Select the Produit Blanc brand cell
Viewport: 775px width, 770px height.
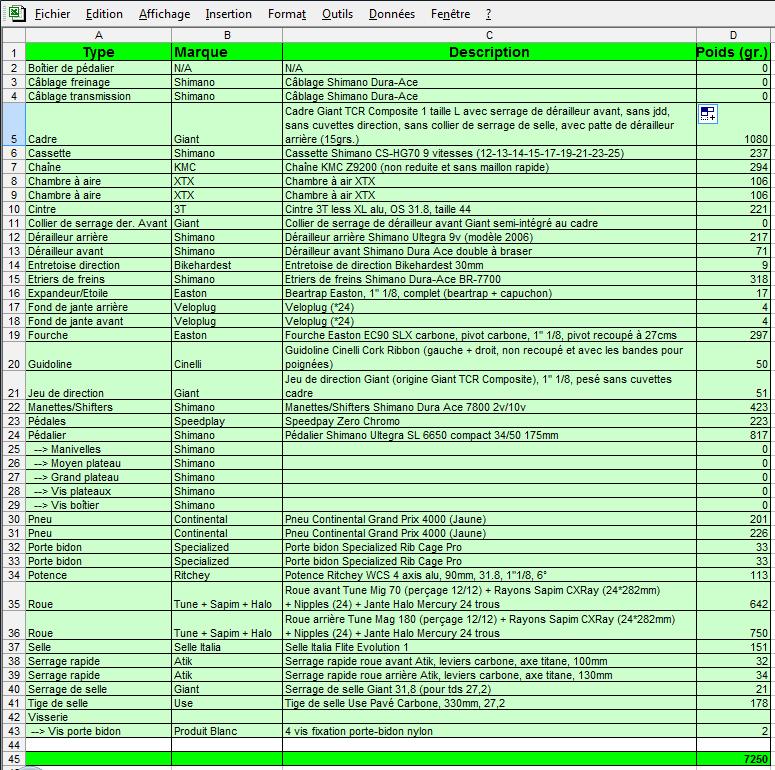pyautogui.click(x=227, y=731)
